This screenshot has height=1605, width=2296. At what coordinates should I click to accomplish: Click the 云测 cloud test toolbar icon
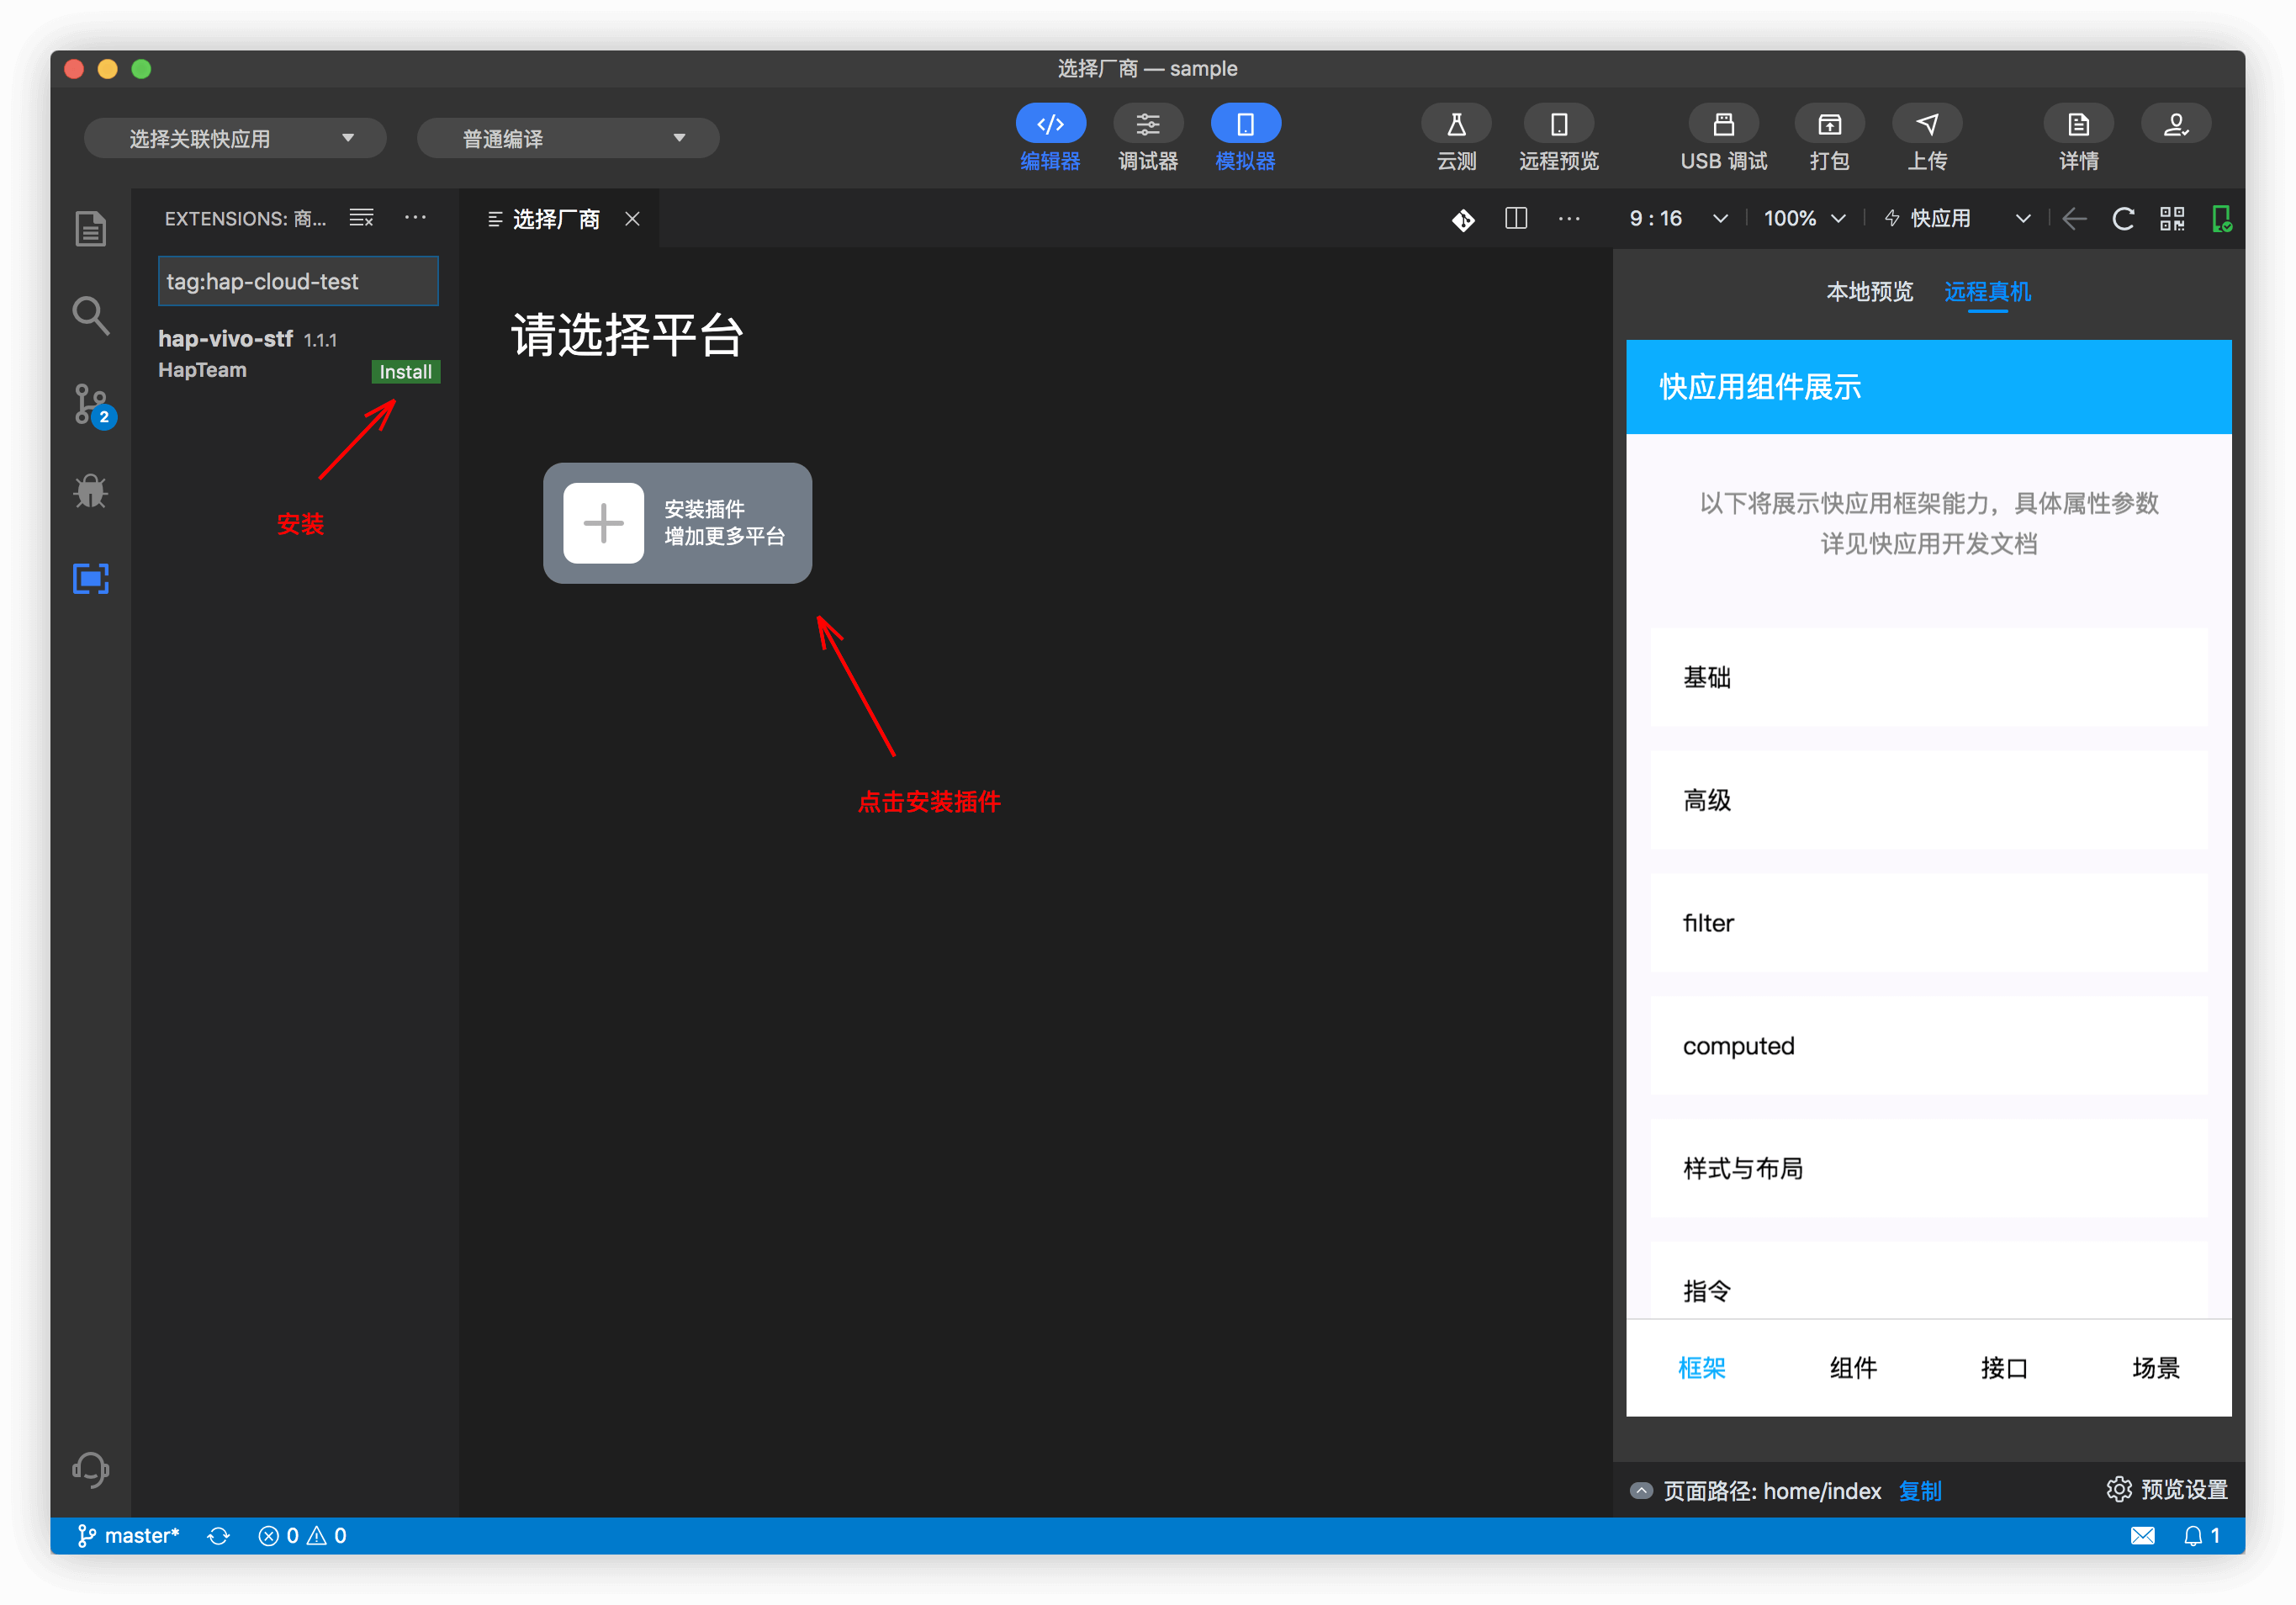coord(1455,125)
